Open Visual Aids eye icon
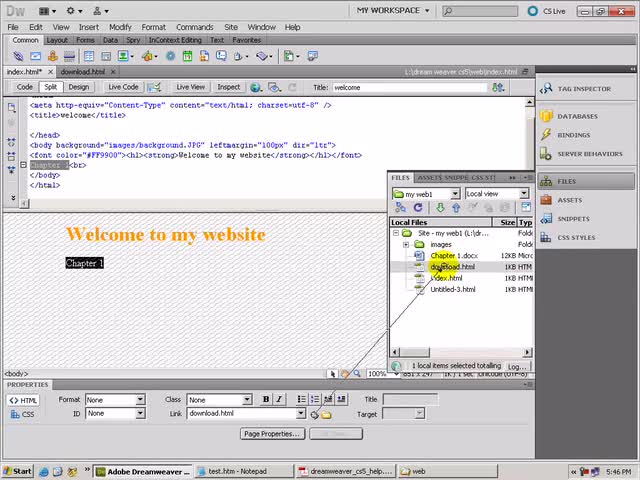The width and height of the screenshot is (640, 480). [x=275, y=87]
